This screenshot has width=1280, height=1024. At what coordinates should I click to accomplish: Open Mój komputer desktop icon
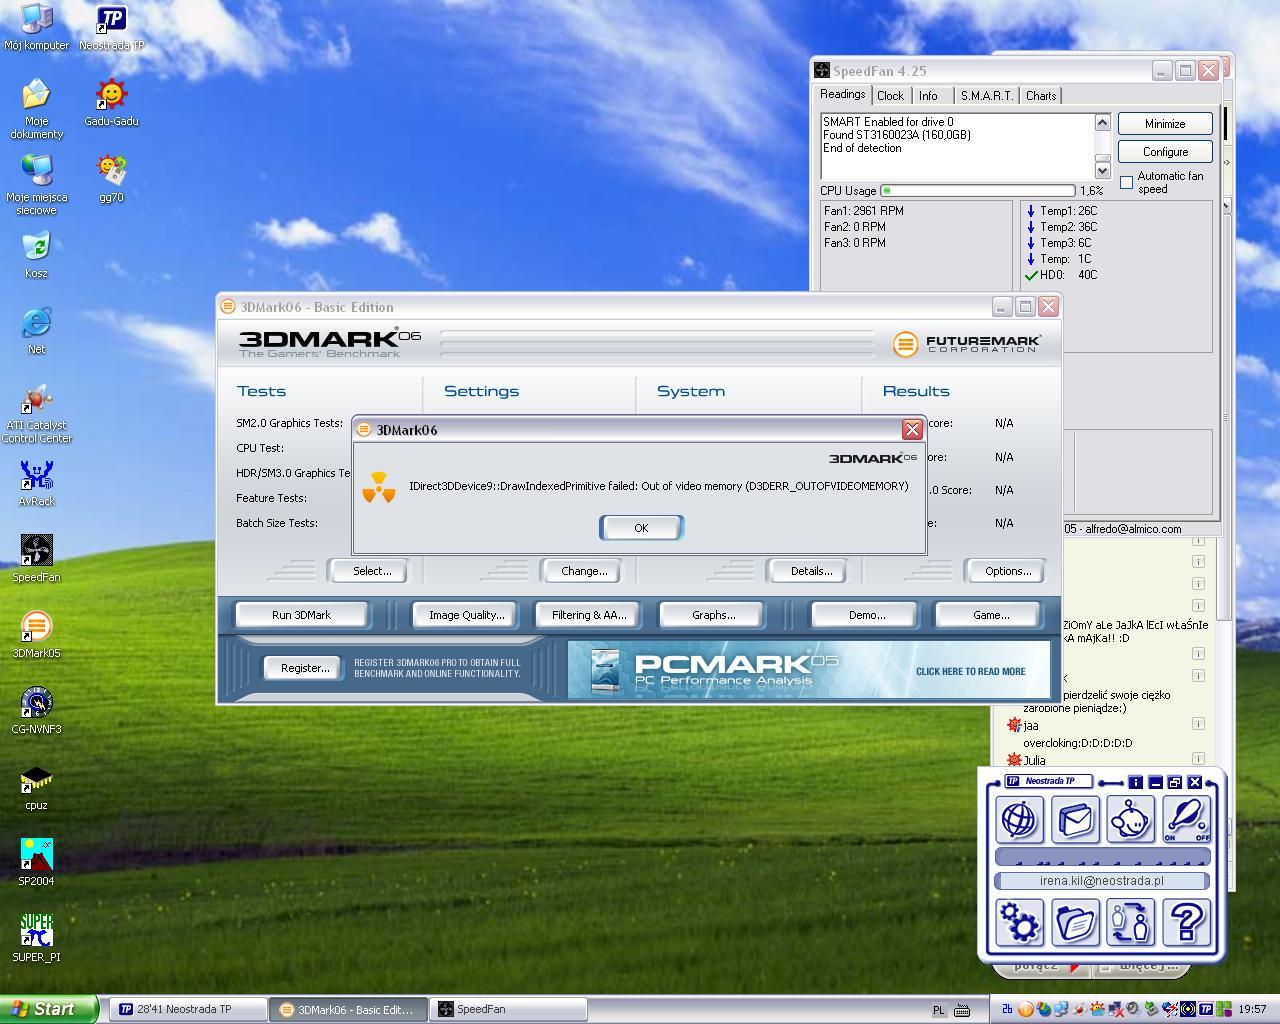point(36,28)
